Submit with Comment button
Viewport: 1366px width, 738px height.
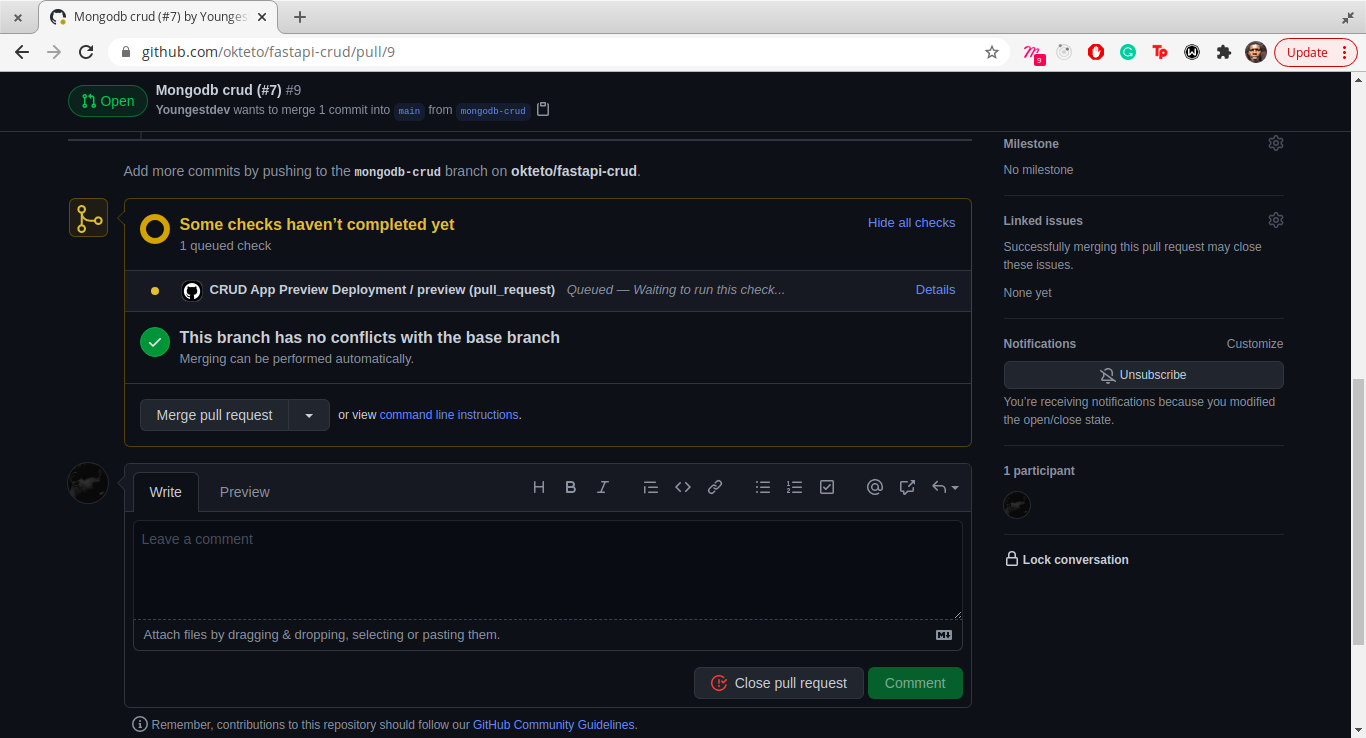(x=915, y=683)
